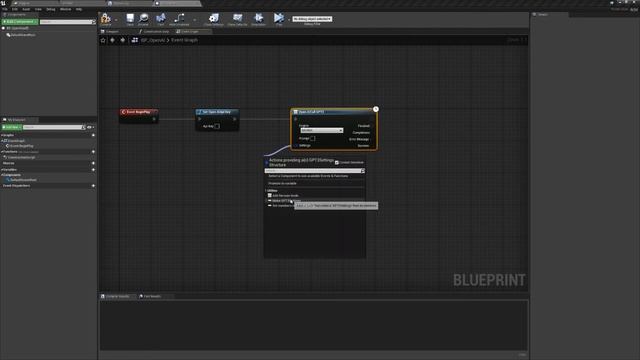Open Class Settings from the toolbar
The width and height of the screenshot is (640, 360).
point(214,18)
